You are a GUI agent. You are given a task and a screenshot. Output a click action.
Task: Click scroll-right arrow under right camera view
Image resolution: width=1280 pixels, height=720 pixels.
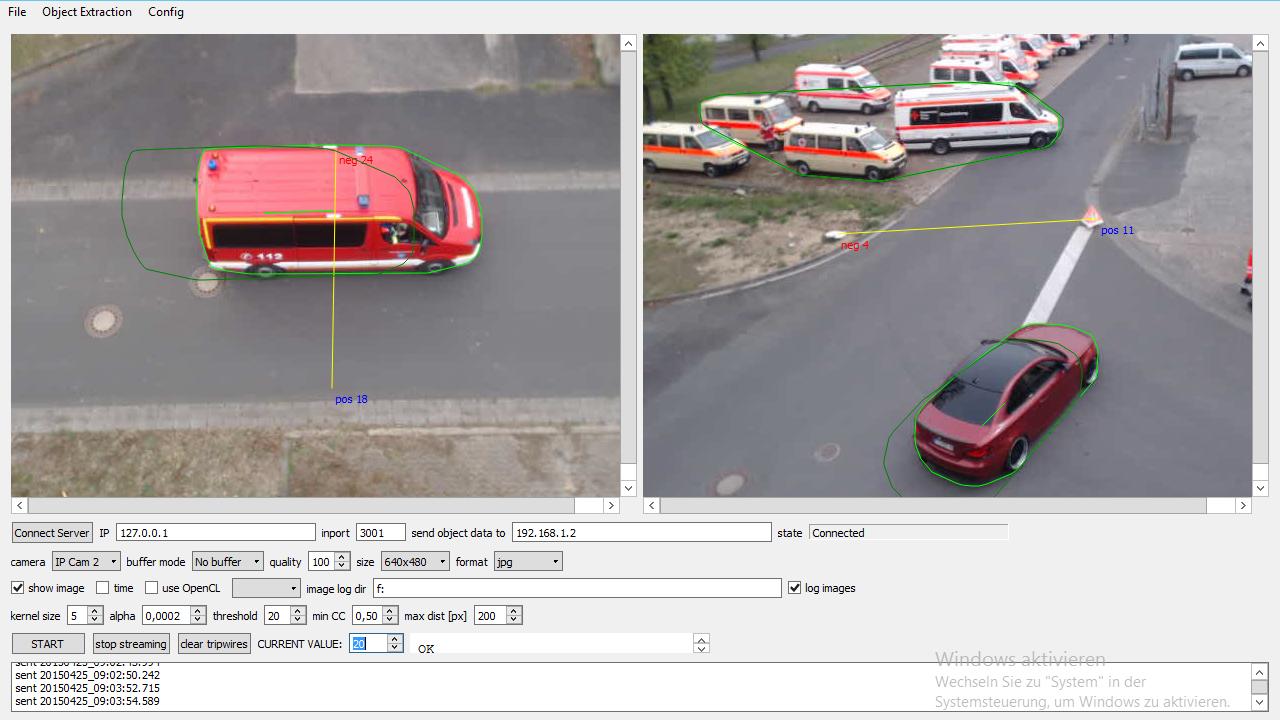(x=1243, y=506)
